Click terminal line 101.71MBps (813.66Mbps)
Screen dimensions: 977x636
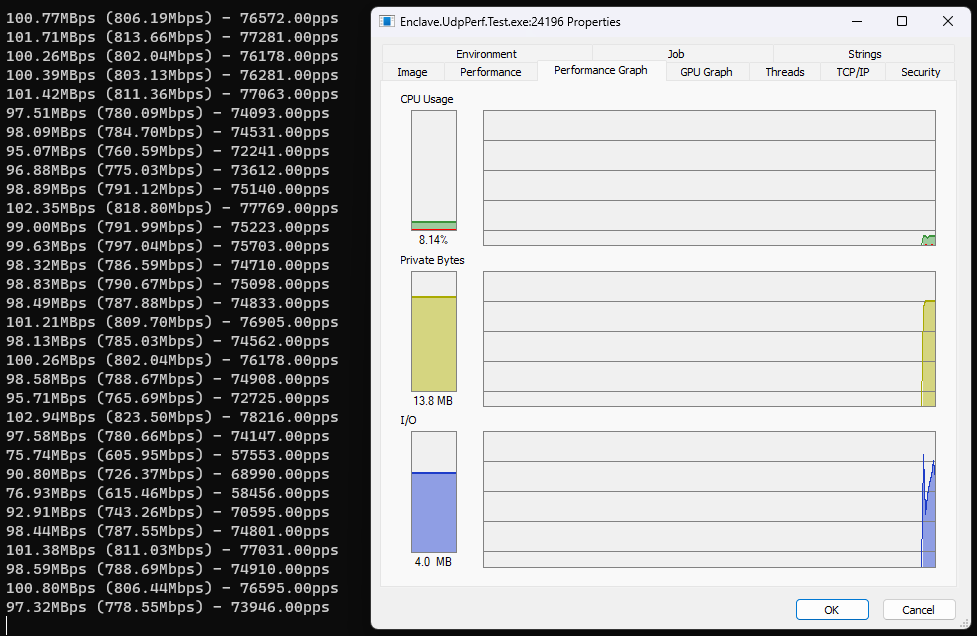pyautogui.click(x=172, y=37)
